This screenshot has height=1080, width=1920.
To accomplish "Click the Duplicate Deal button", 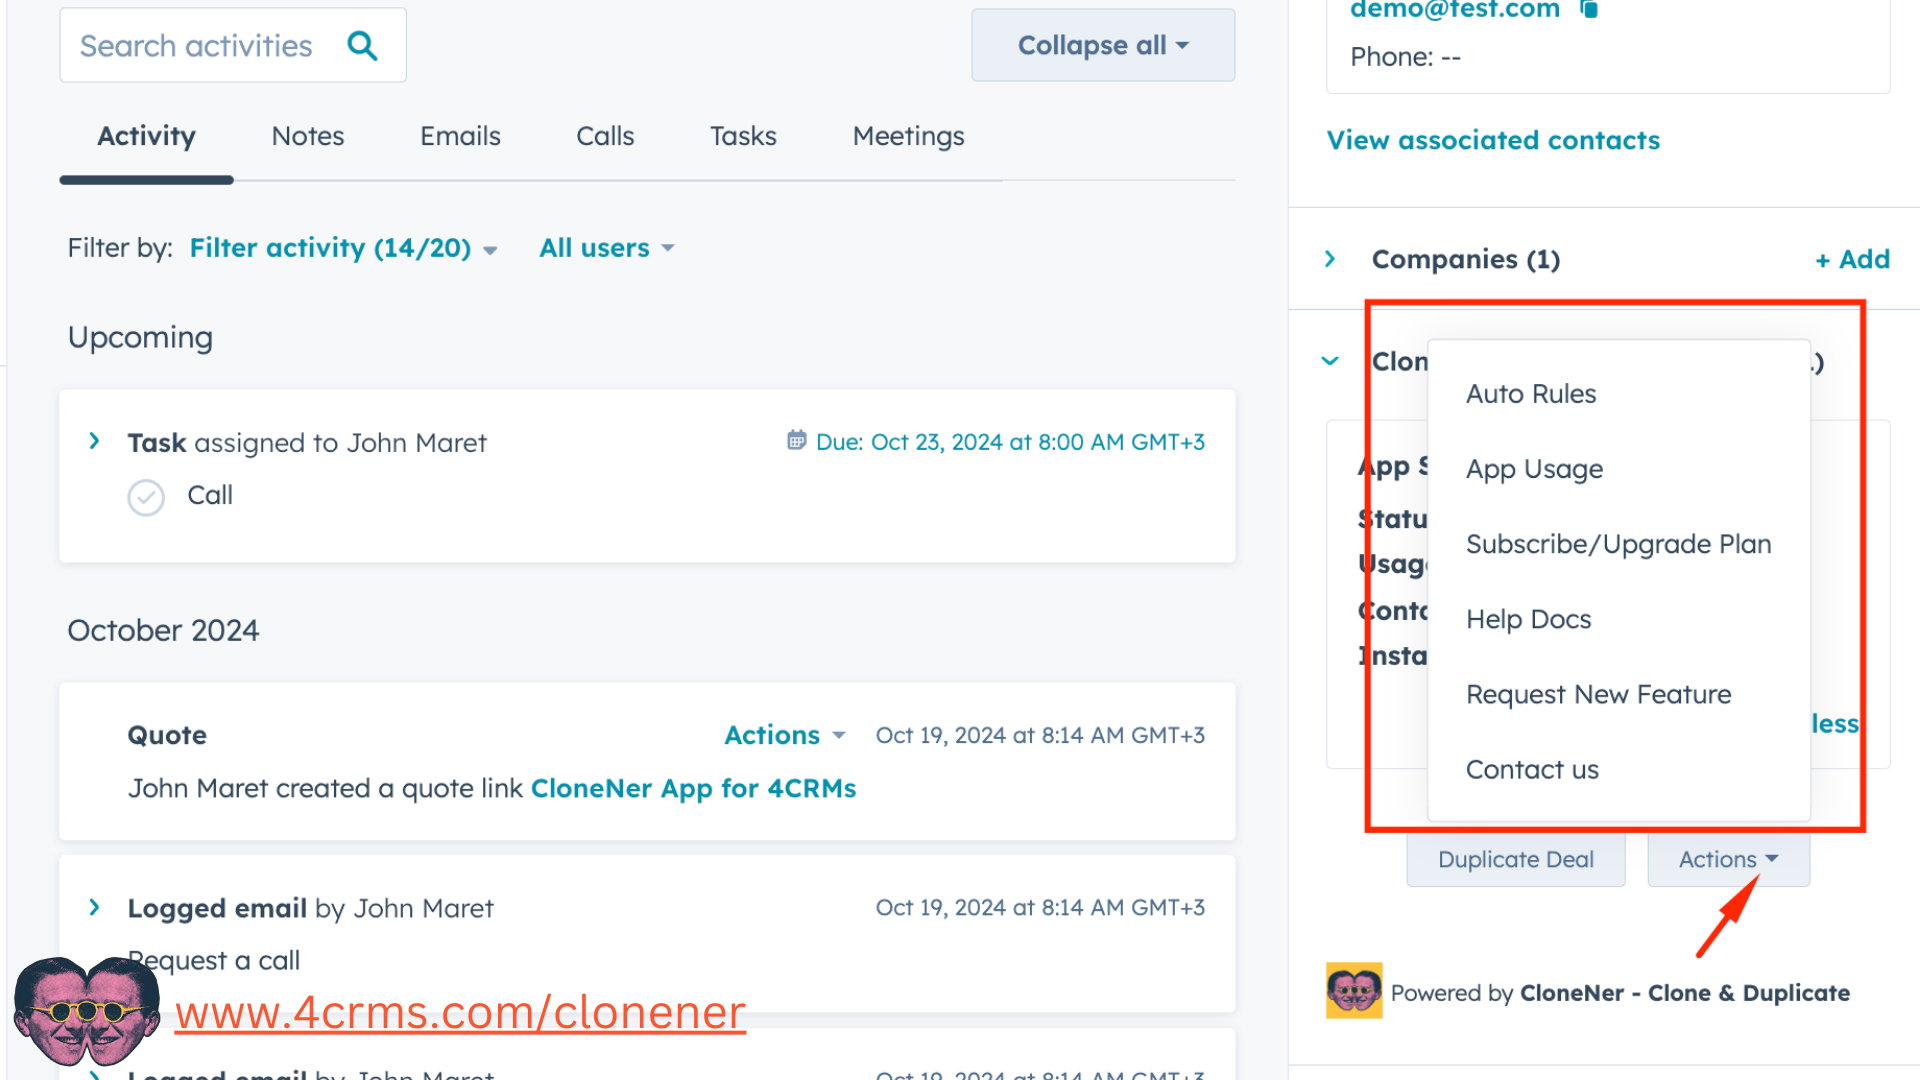I will (x=1516, y=859).
